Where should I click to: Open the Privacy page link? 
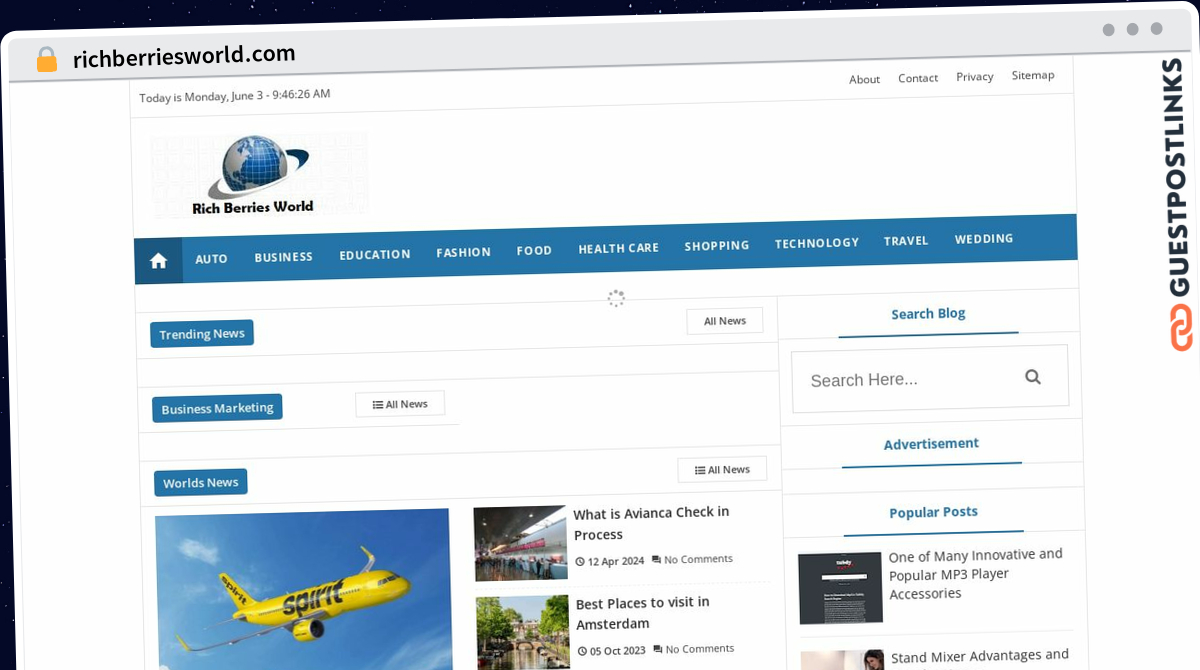point(975,76)
